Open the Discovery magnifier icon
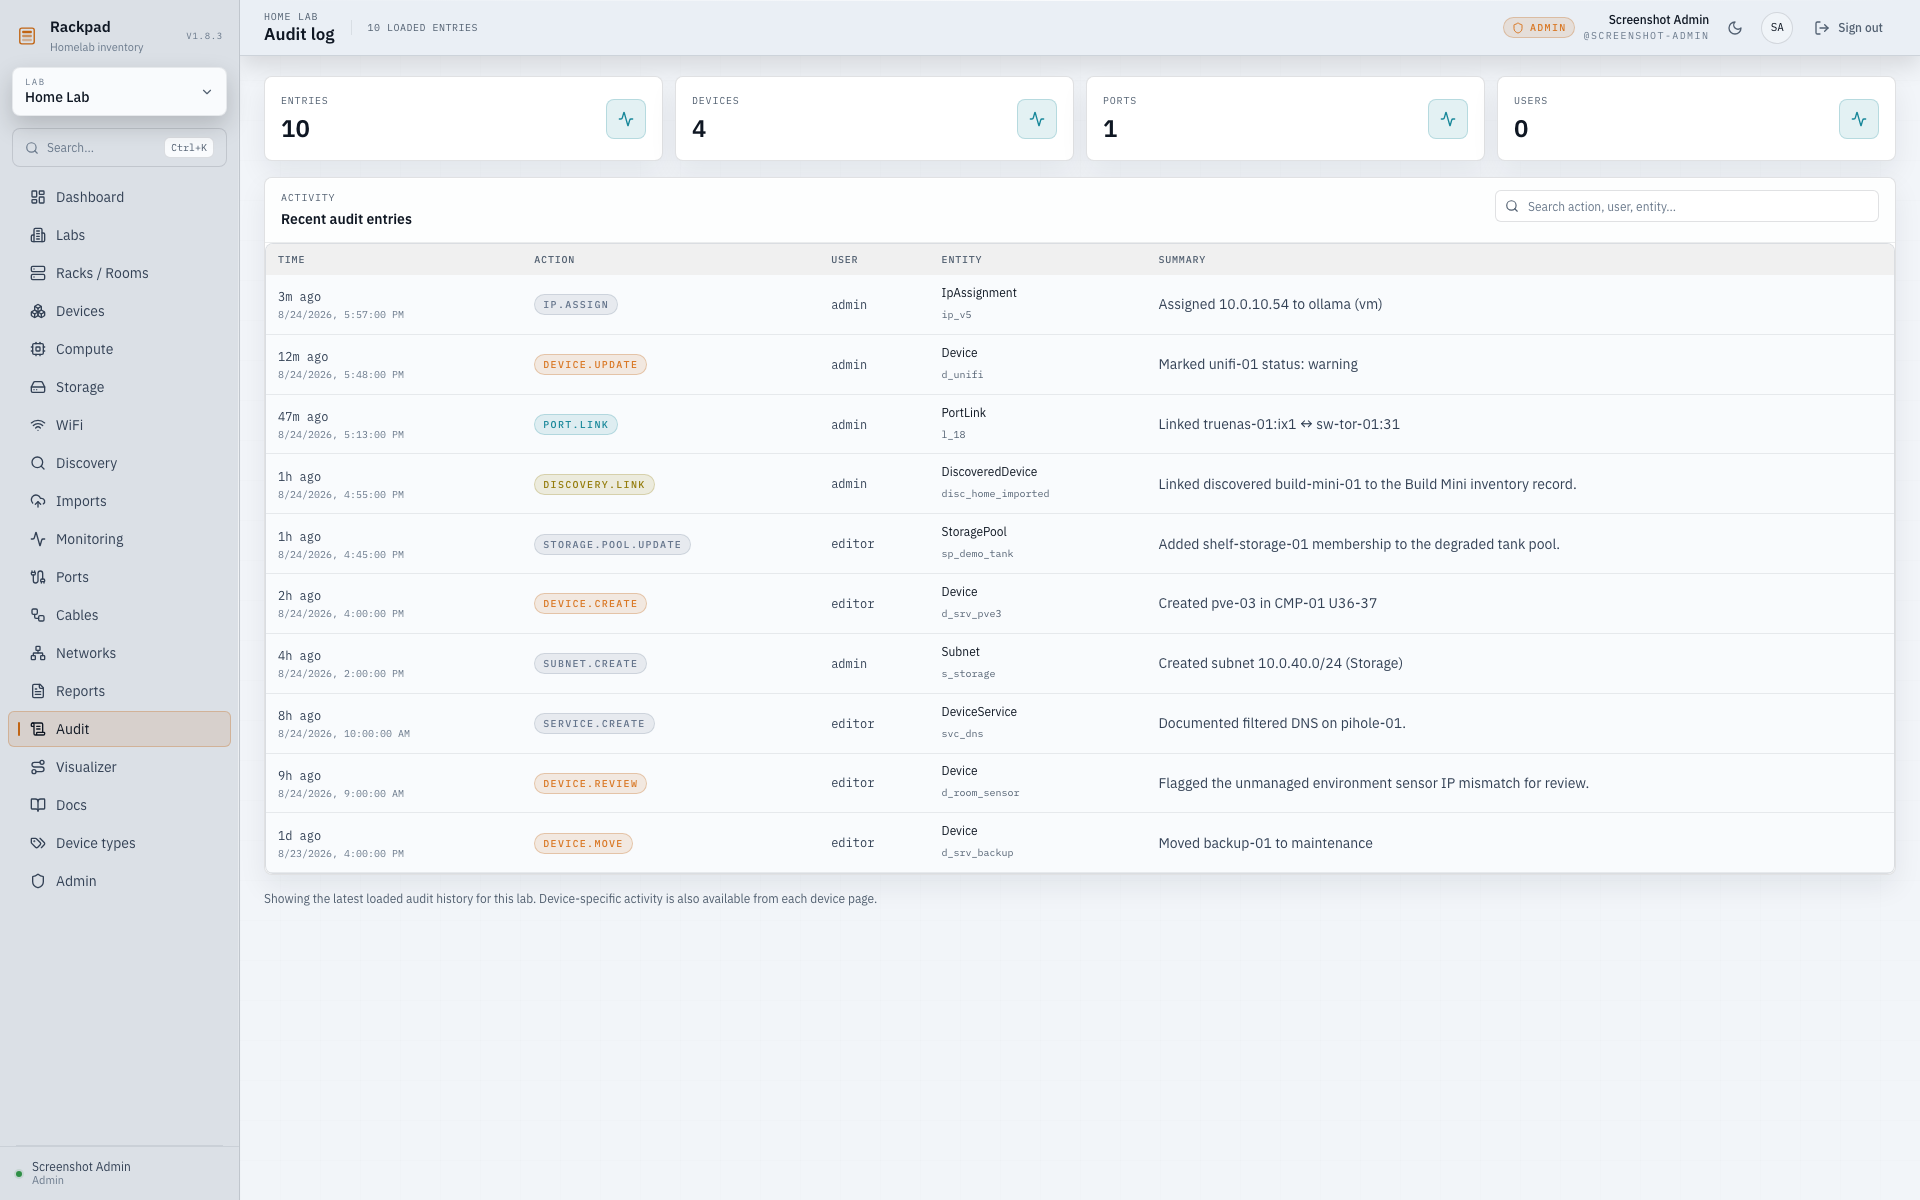The image size is (1920, 1200). 38,463
